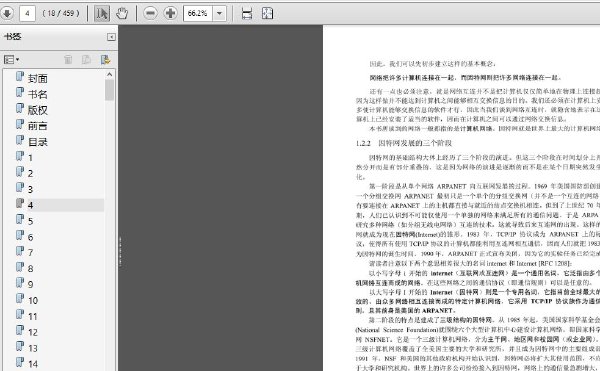Jump to bookmark 11
The height and width of the screenshot is (371, 600).
(33, 316)
